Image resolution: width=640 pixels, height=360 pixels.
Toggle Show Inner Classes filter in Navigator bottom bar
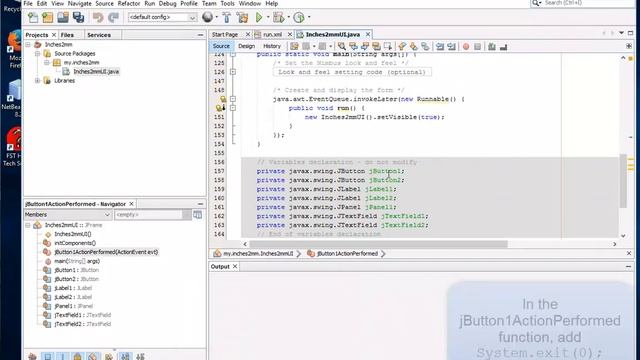tap(93, 357)
